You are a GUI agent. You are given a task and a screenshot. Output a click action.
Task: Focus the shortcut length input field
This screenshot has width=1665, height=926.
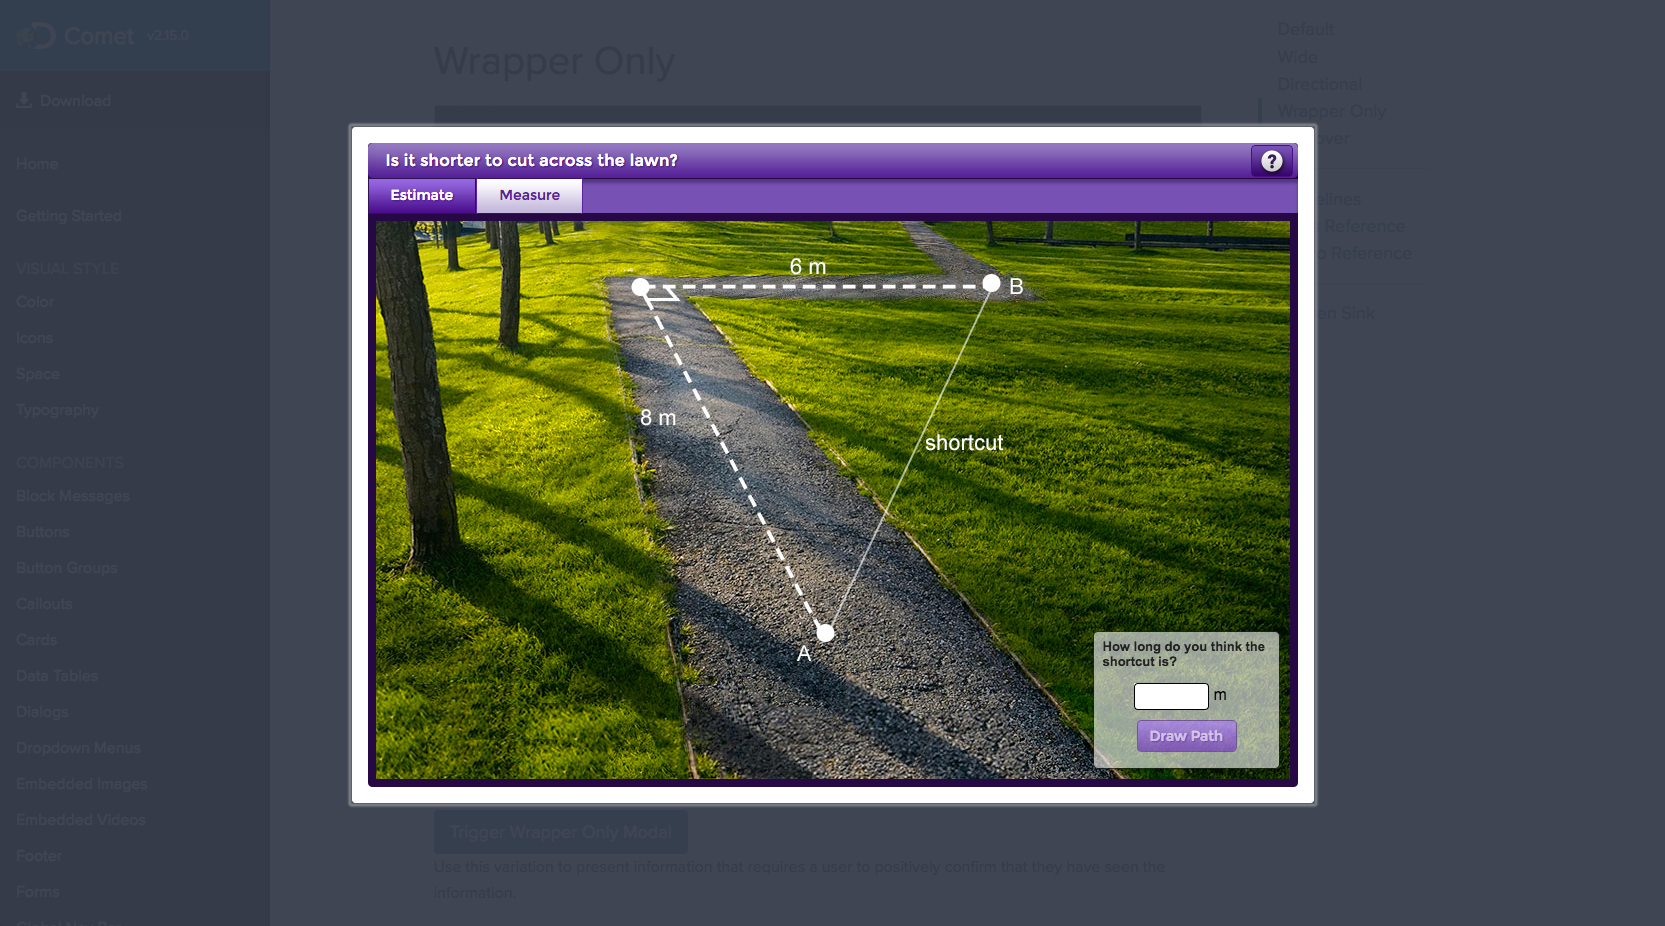coord(1171,696)
